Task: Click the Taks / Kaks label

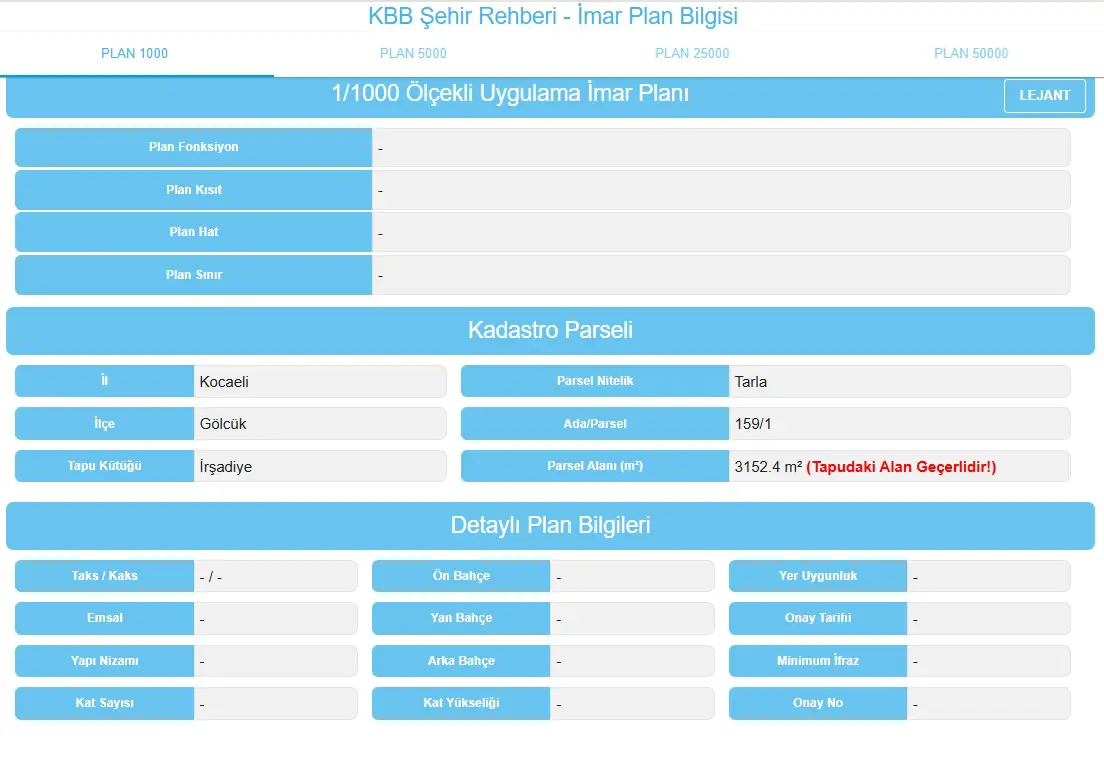Action: tap(104, 576)
